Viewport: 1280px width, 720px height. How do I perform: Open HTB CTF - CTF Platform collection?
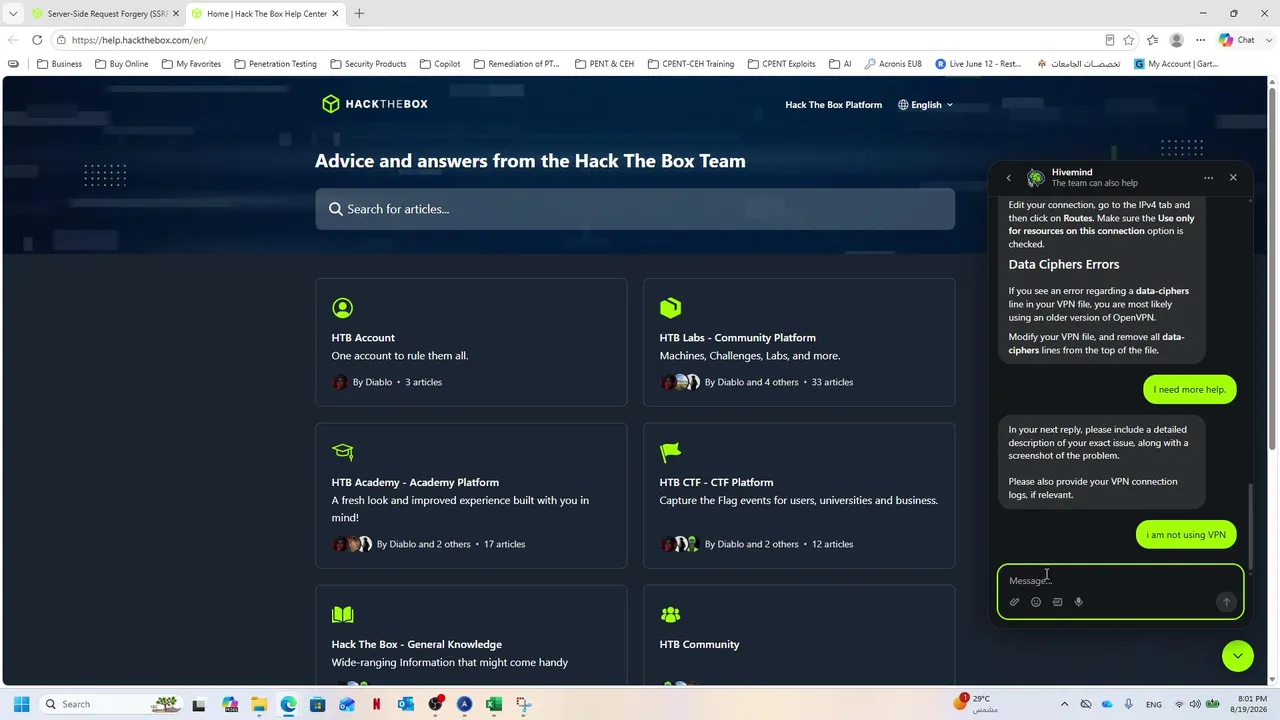point(799,496)
